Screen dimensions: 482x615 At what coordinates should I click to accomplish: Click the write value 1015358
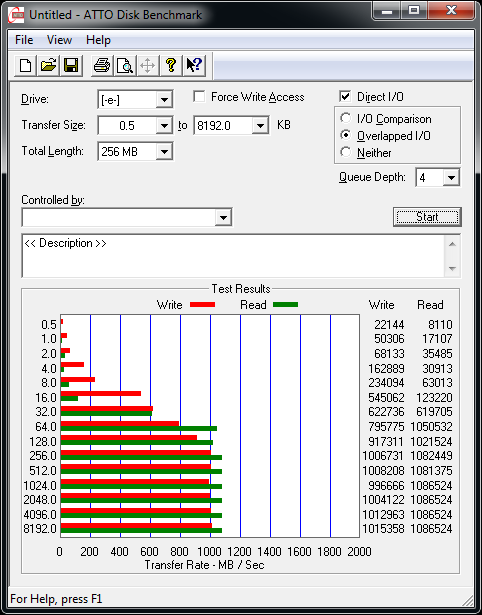(383, 529)
